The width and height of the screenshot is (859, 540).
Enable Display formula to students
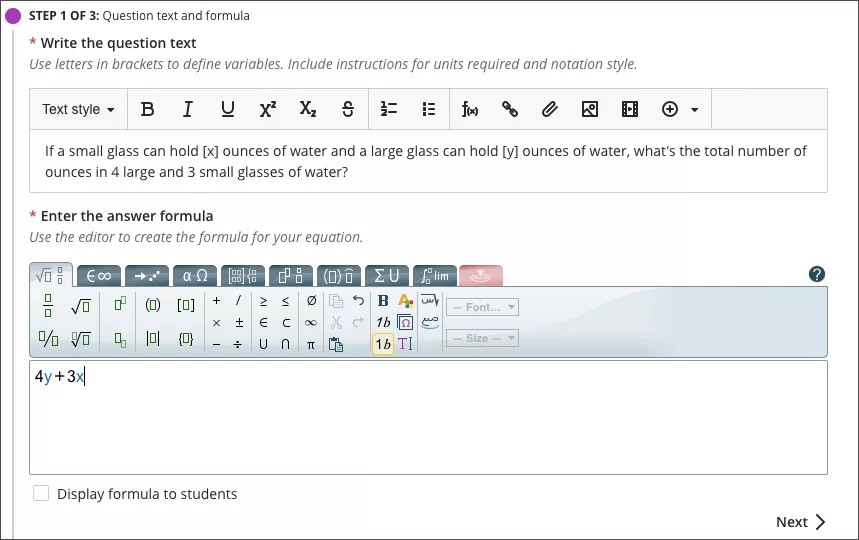coord(41,493)
